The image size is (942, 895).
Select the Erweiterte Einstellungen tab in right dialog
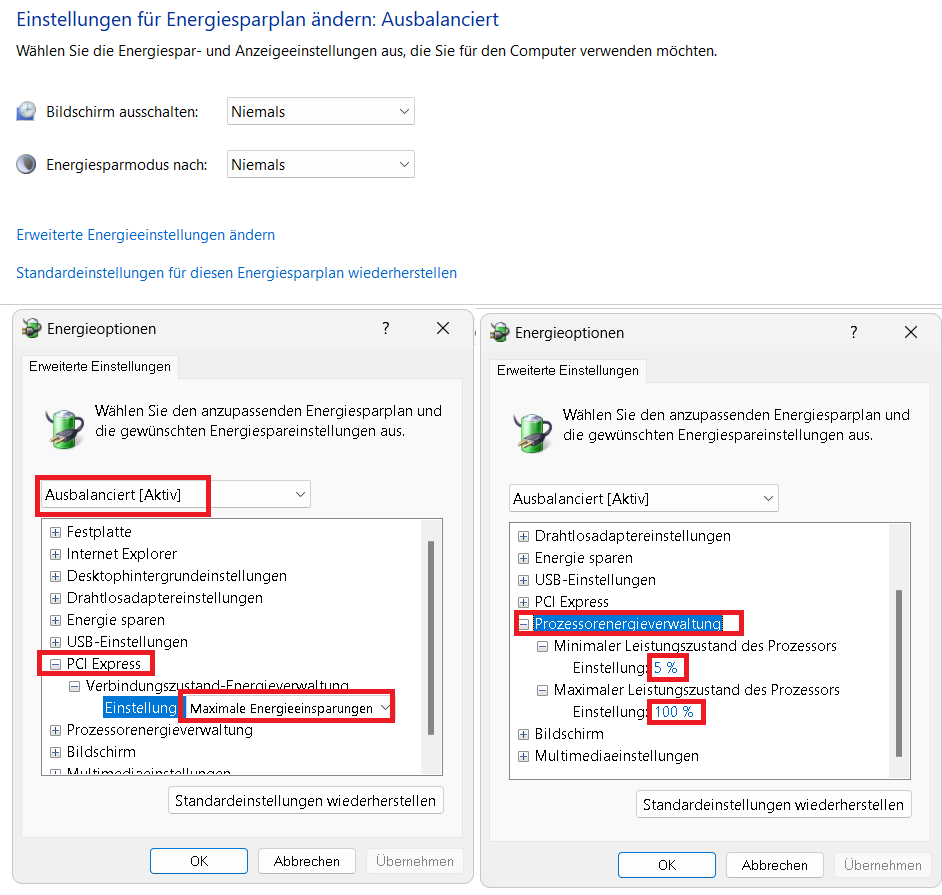pos(568,371)
